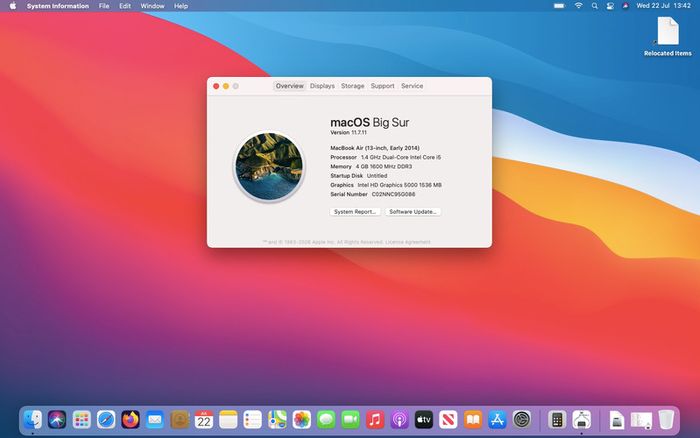Viewport: 700px width, 438px height.
Task: Click the Version 11.7.11 text
Action: click(348, 133)
